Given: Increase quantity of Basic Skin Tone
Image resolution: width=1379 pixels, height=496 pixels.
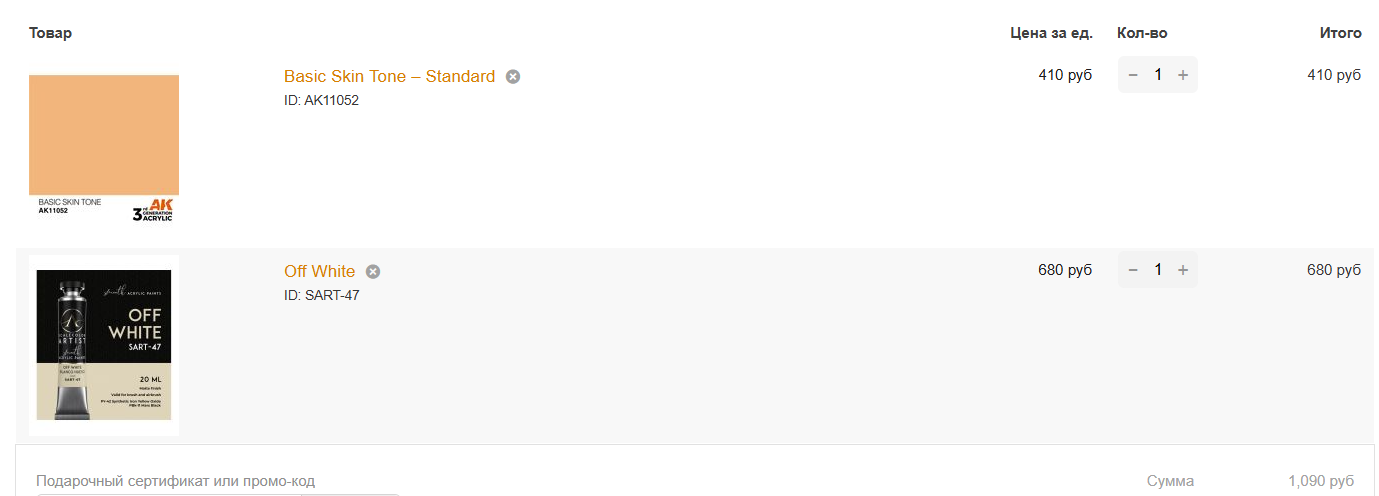Looking at the screenshot, I should click(x=1183, y=75).
